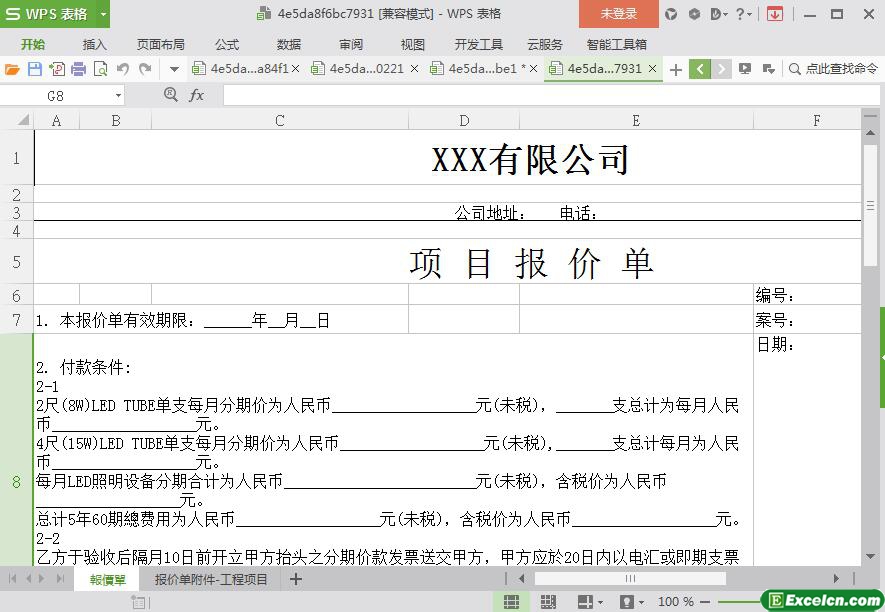Expand quick access toolbar customize dropdown
The image size is (885, 612).
174,69
